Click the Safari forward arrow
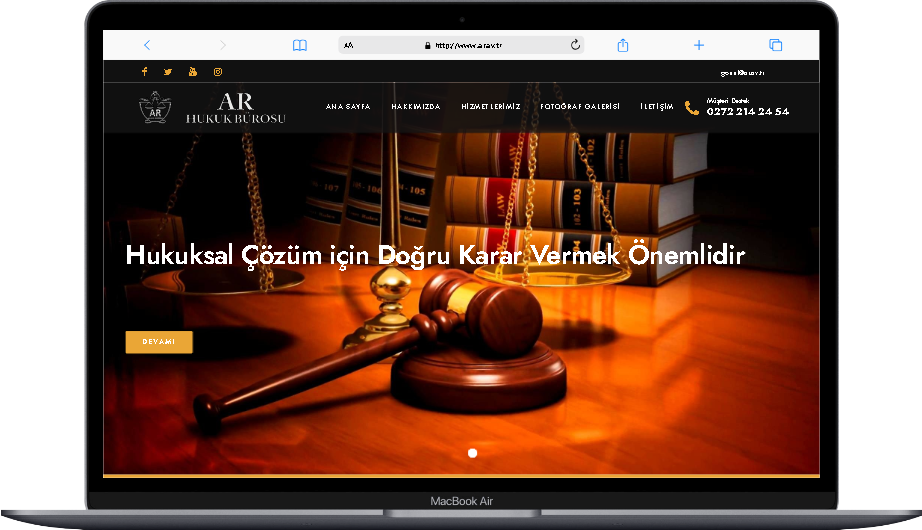922x530 pixels. pyautogui.click(x=222, y=45)
